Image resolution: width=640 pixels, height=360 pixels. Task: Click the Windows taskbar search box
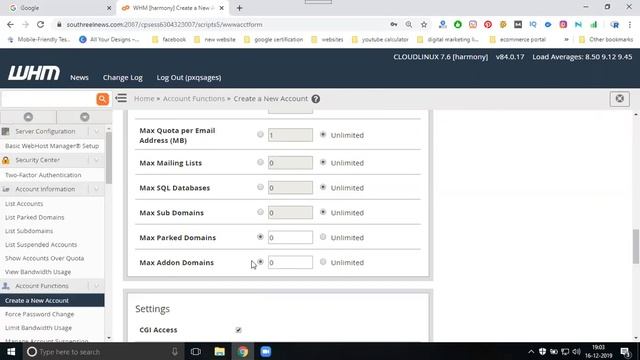click(x=102, y=351)
